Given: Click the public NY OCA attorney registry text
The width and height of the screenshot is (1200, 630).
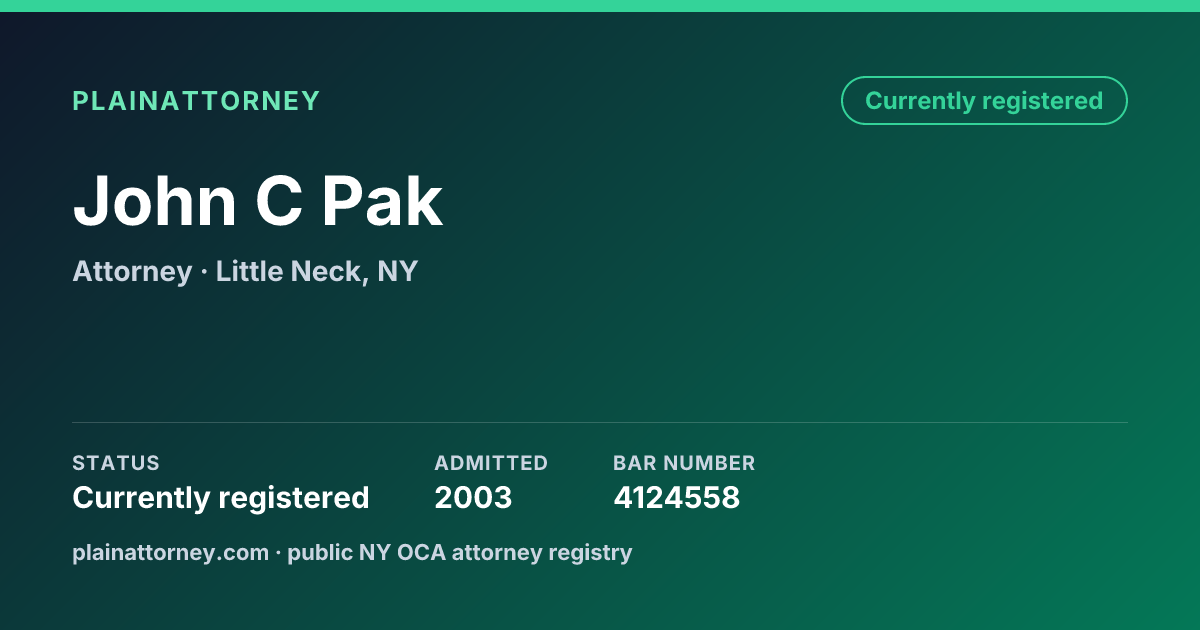Looking at the screenshot, I should (460, 552).
